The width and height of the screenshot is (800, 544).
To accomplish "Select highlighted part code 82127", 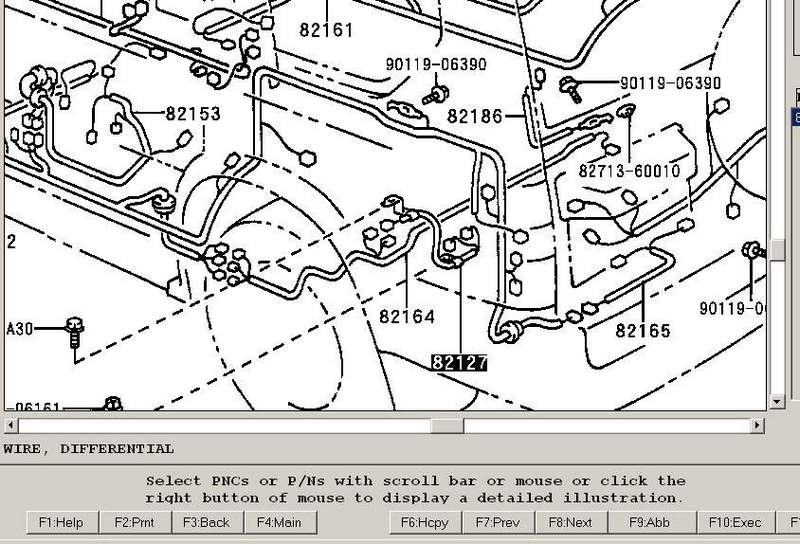I will tap(459, 362).
